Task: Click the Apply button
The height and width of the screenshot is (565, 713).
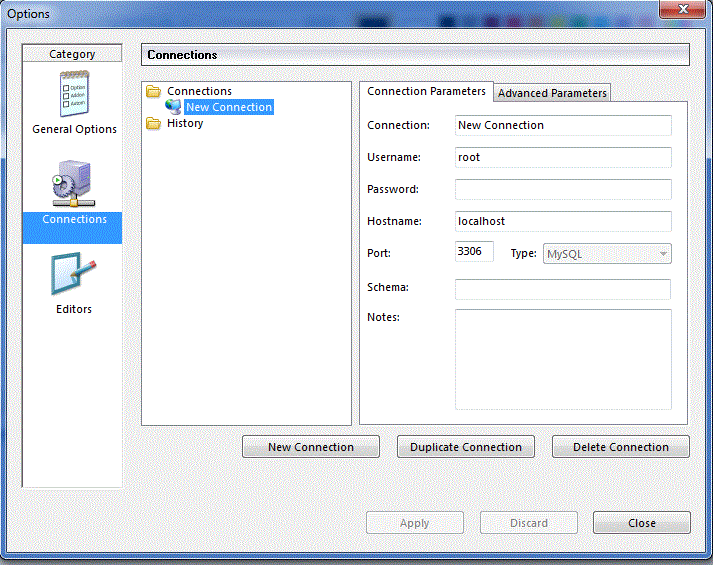Action: click(x=415, y=523)
